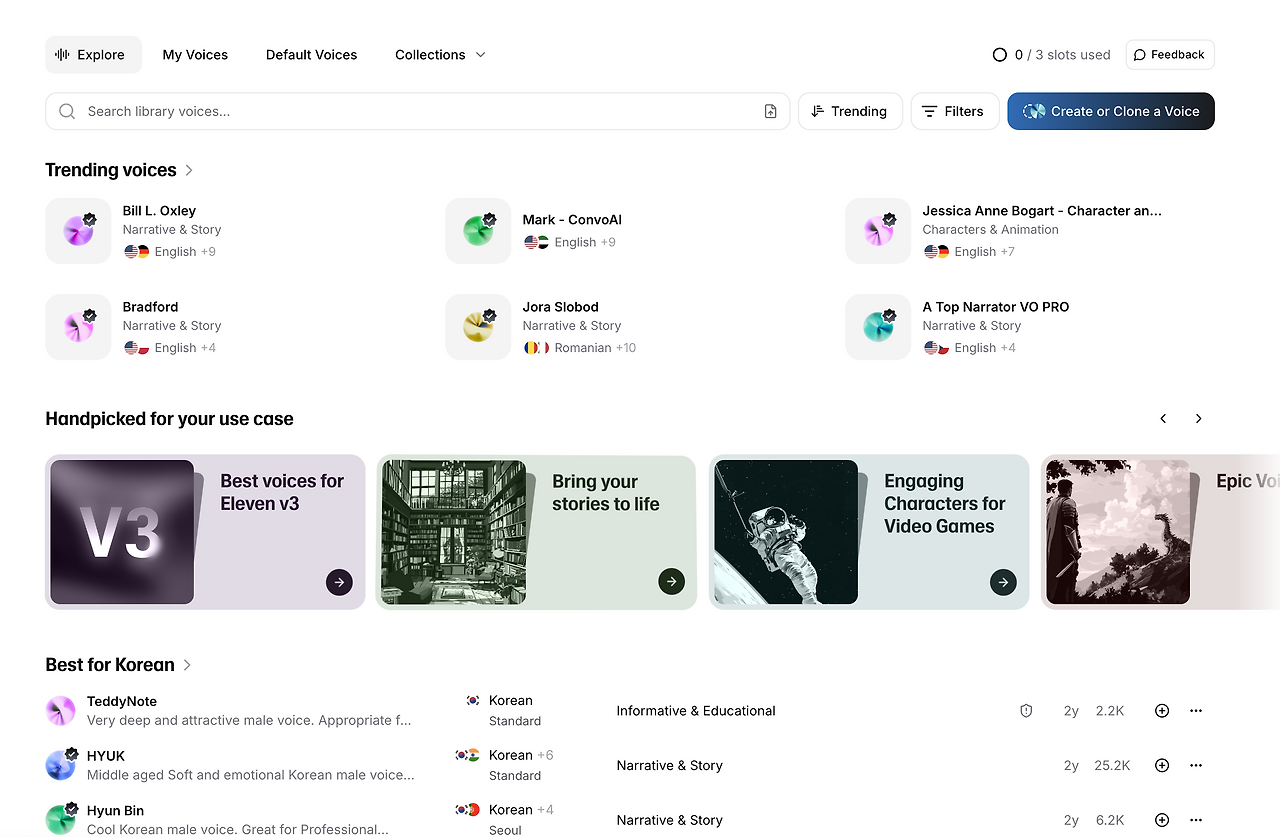Go to previous handpicked collections slide

click(x=1163, y=419)
